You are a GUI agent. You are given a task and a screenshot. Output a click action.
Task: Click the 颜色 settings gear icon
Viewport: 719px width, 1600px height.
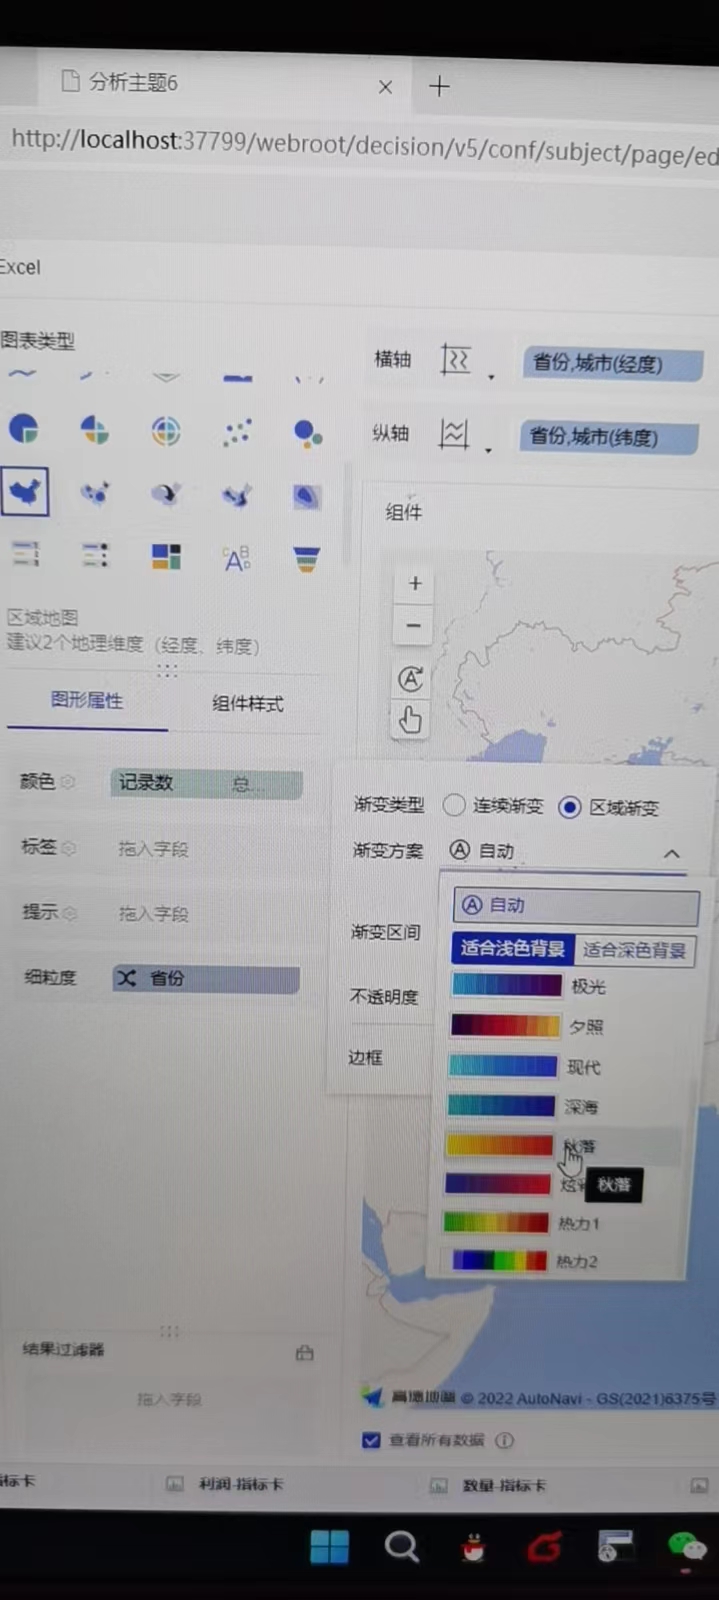pyautogui.click(x=67, y=782)
